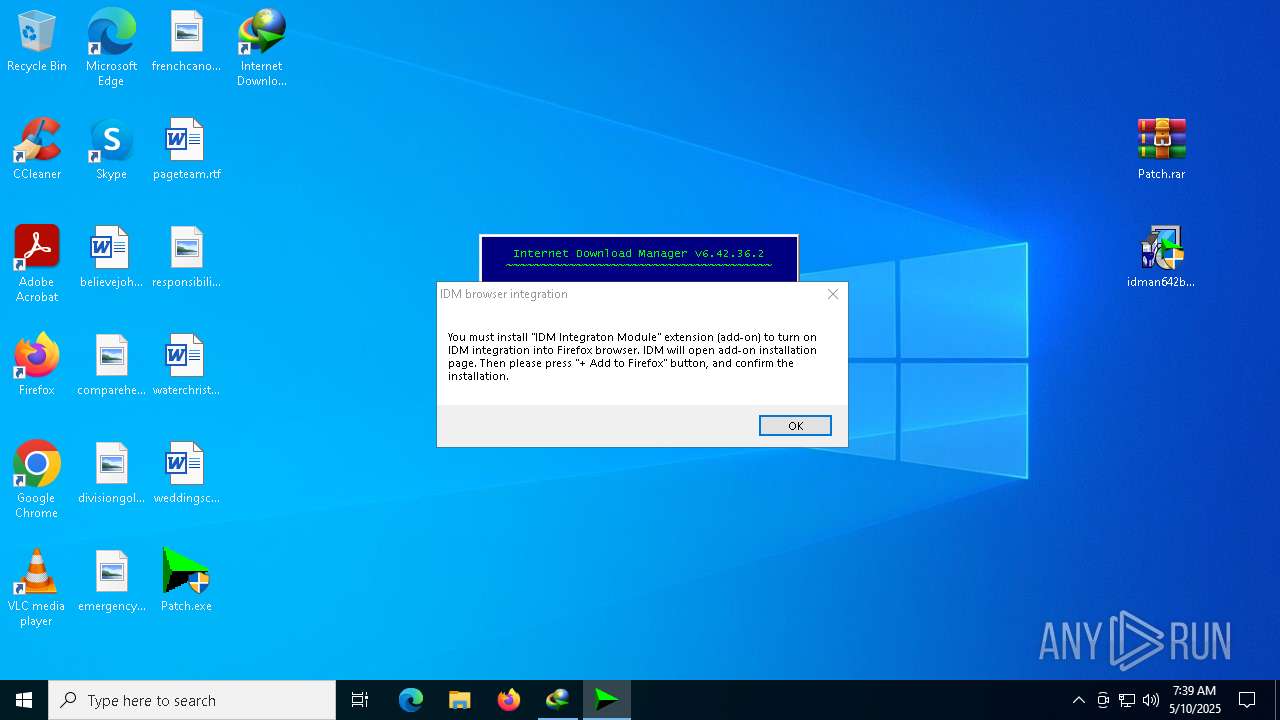1280x720 pixels.
Task: Click the Meet Now tray icon
Action: [x=1103, y=700]
